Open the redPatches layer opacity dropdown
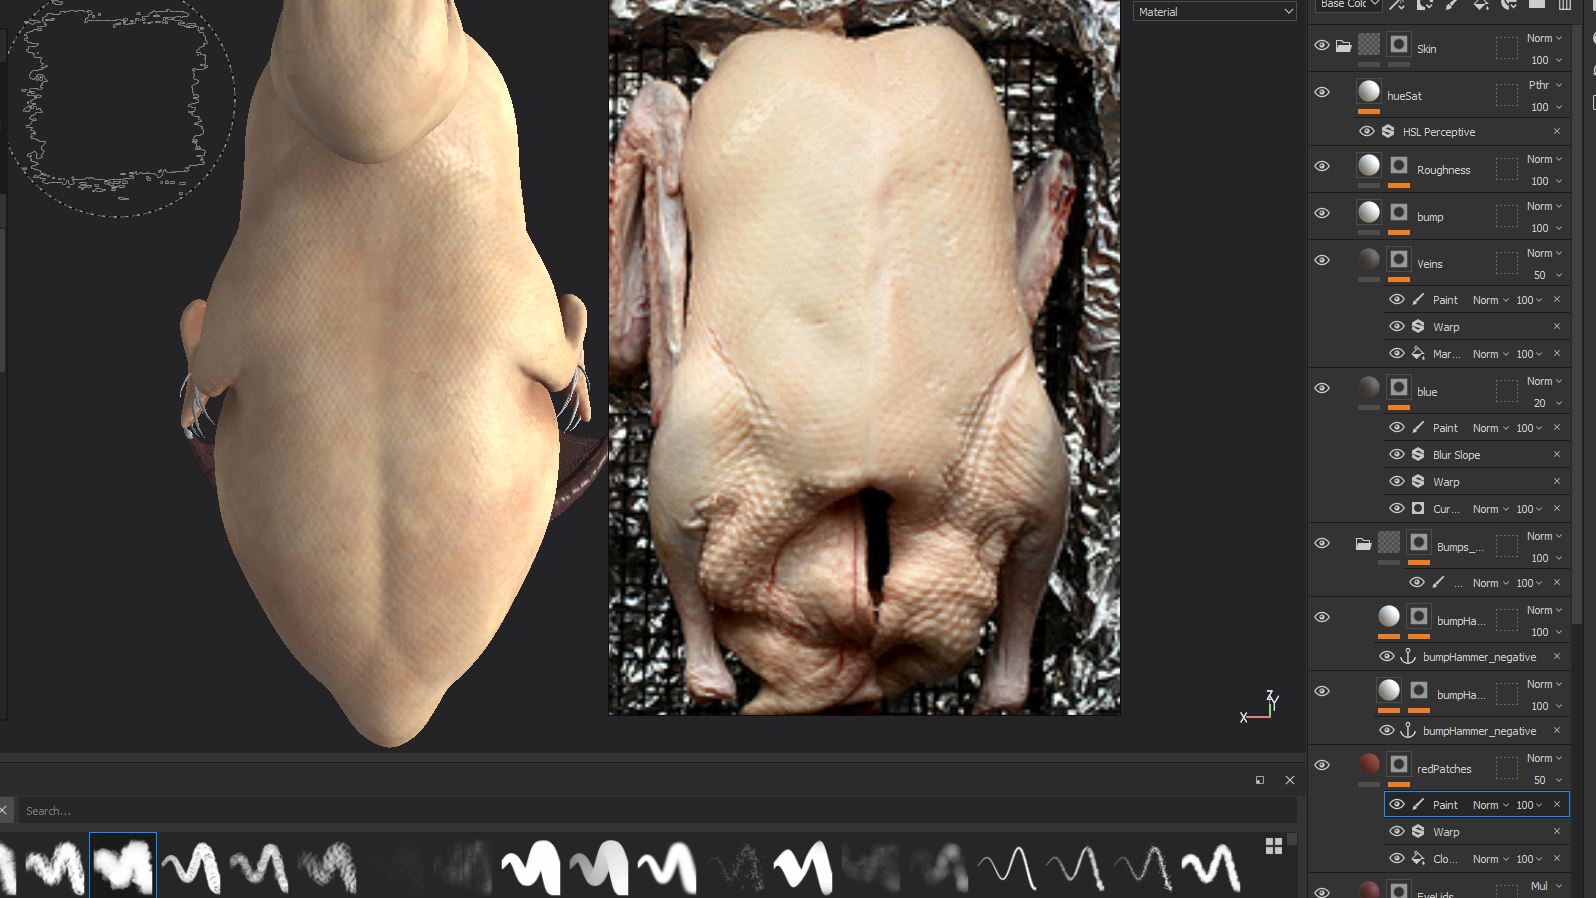Screen dimensions: 1596x898 click(1547, 780)
